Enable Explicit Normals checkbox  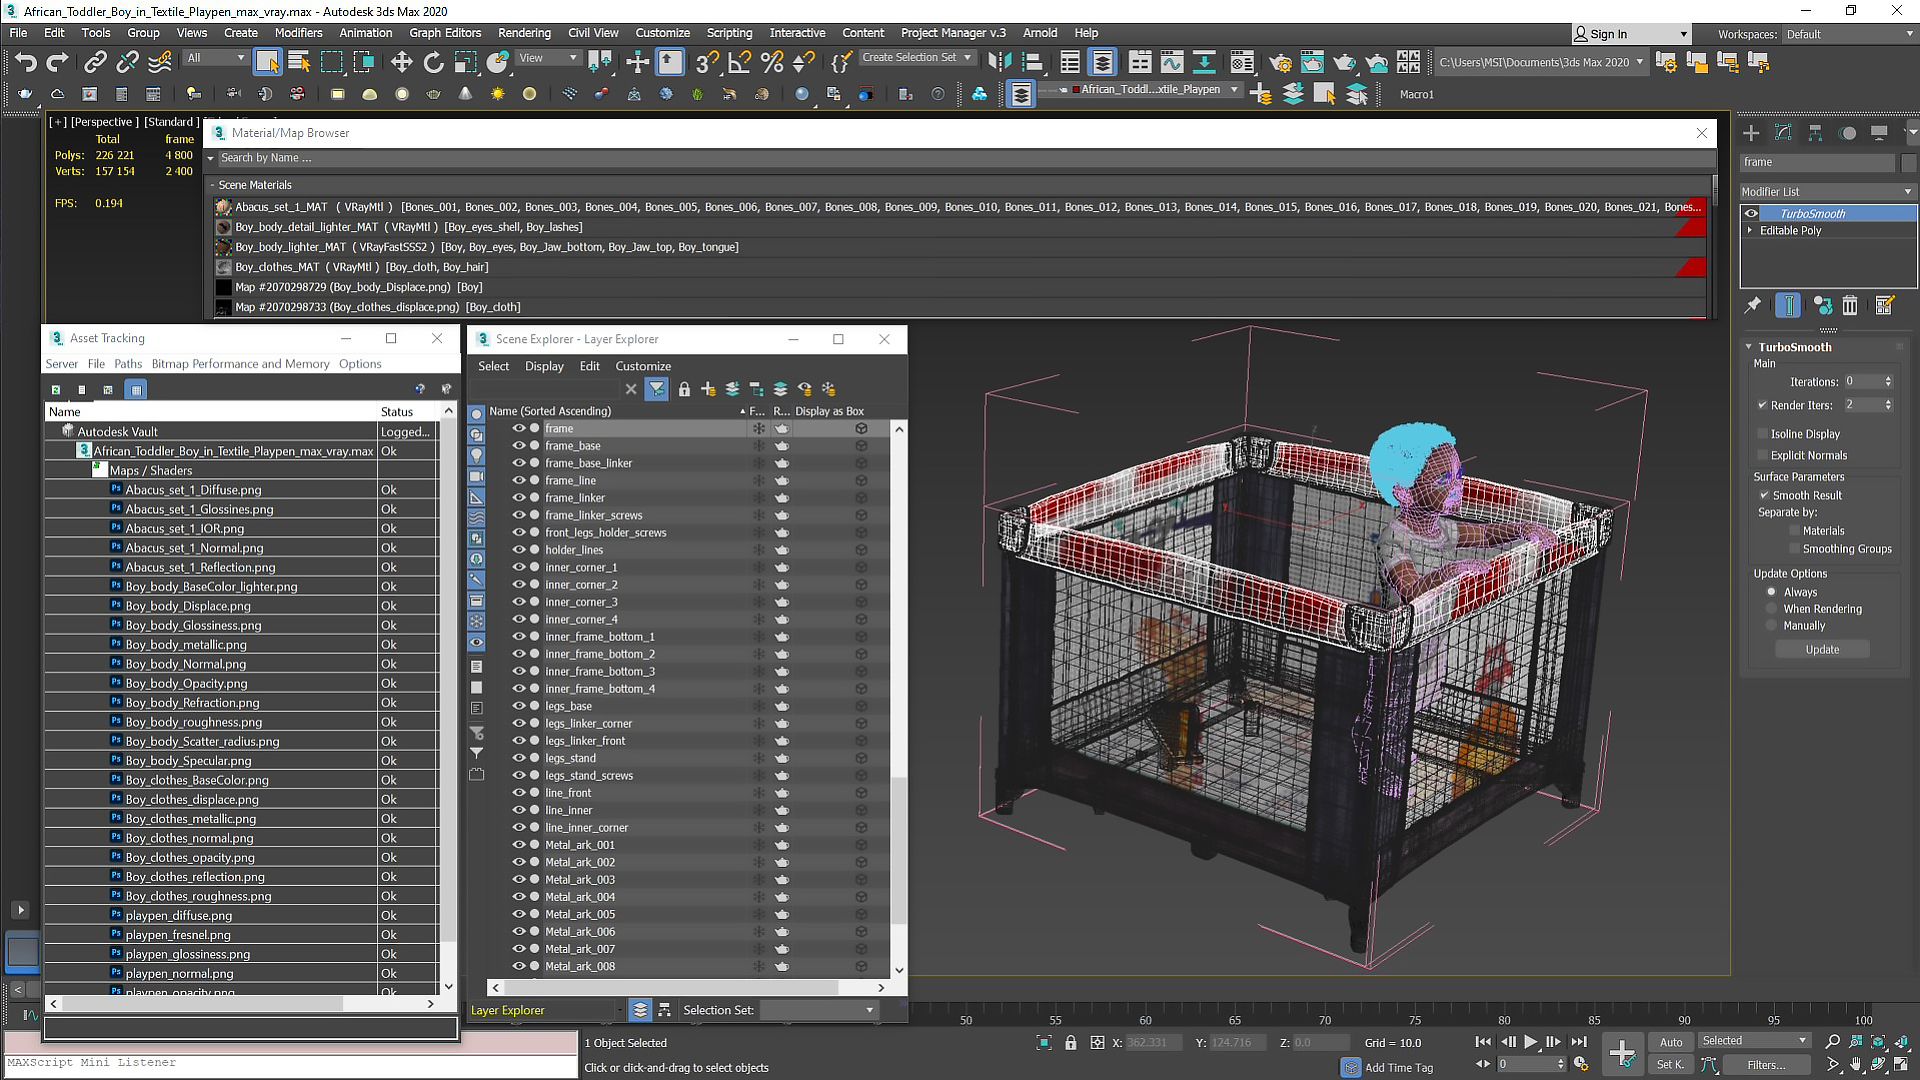tap(1763, 455)
